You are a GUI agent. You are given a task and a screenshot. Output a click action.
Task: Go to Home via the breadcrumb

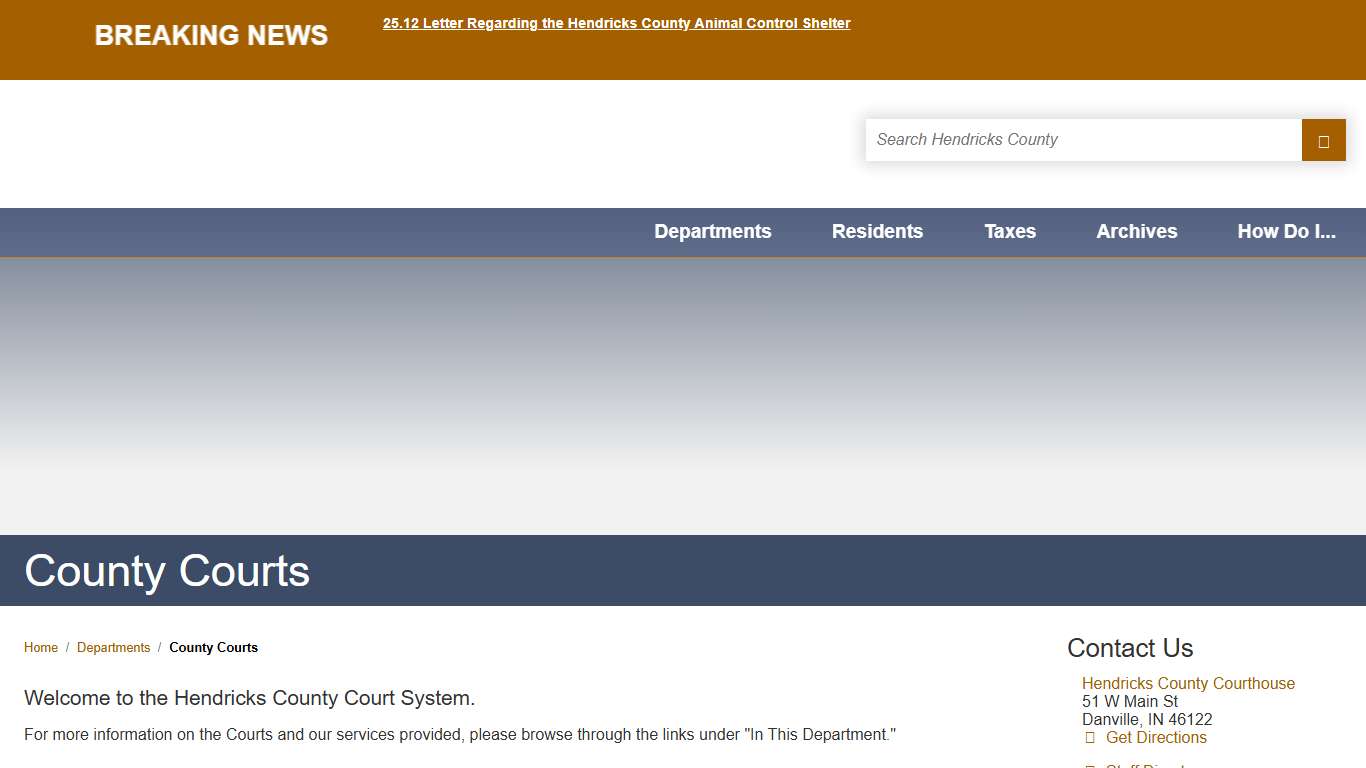tap(41, 647)
